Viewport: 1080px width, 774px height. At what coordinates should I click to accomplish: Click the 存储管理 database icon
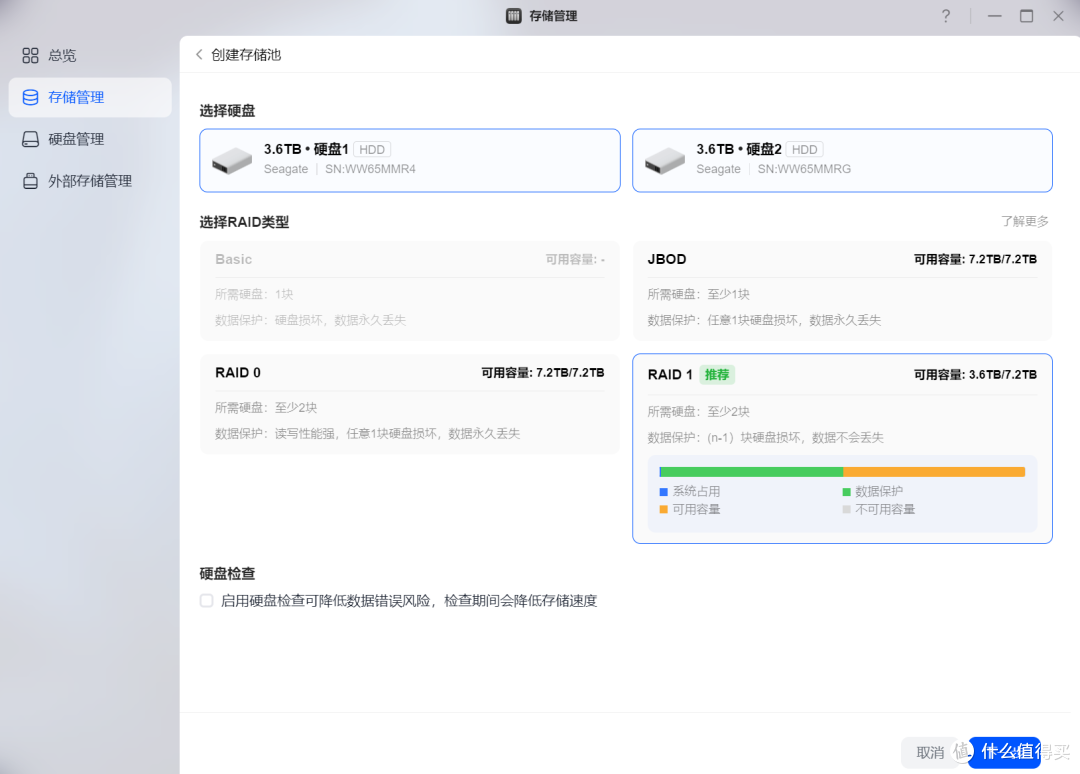click(30, 97)
